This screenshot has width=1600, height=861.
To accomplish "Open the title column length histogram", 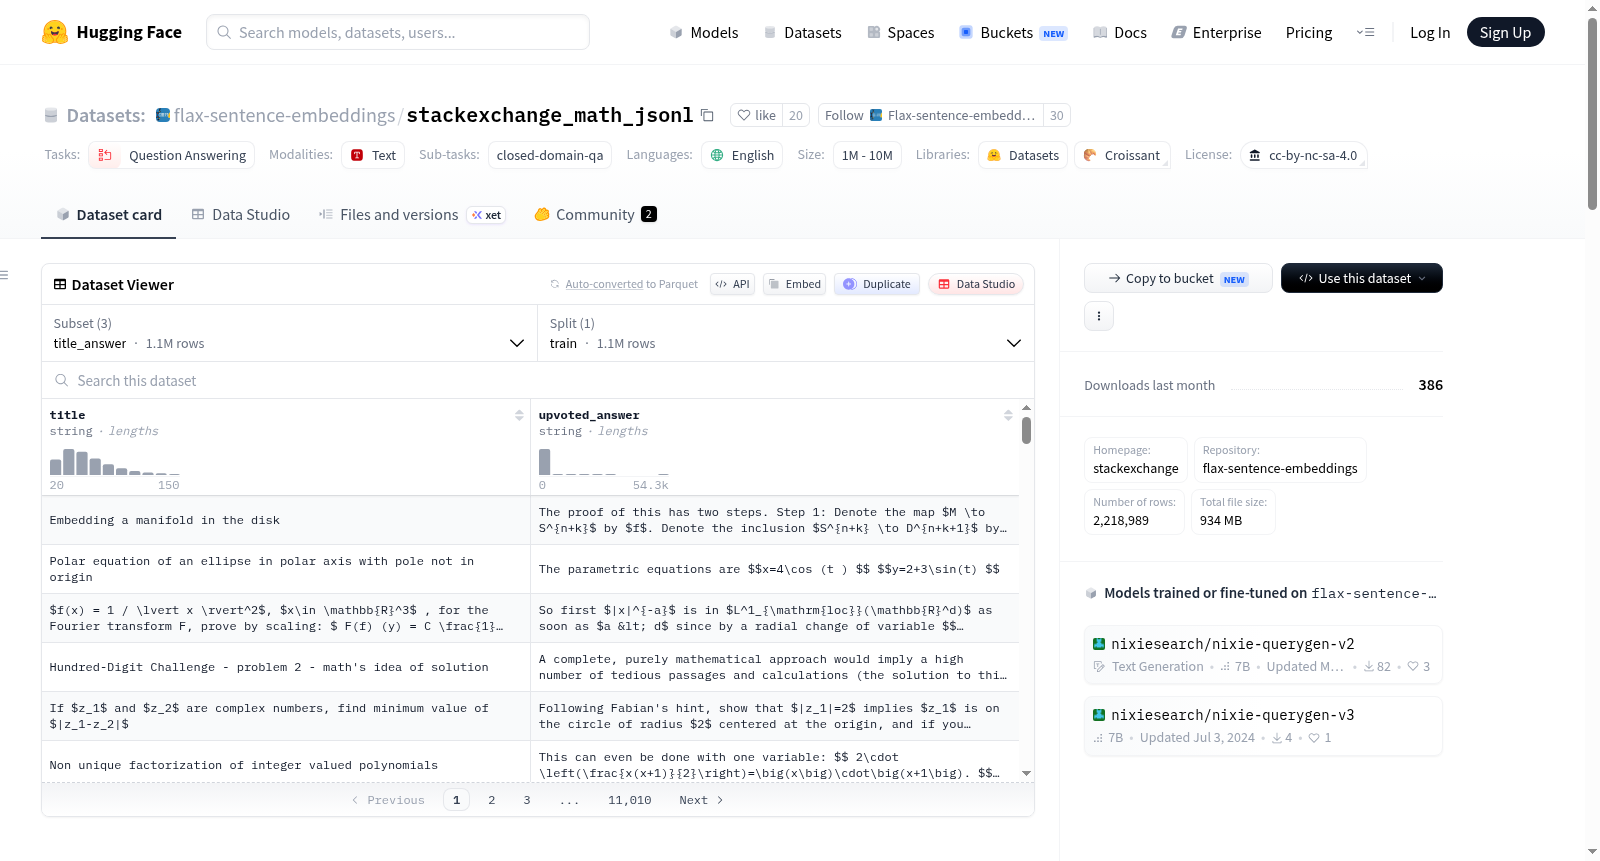I will (x=115, y=461).
